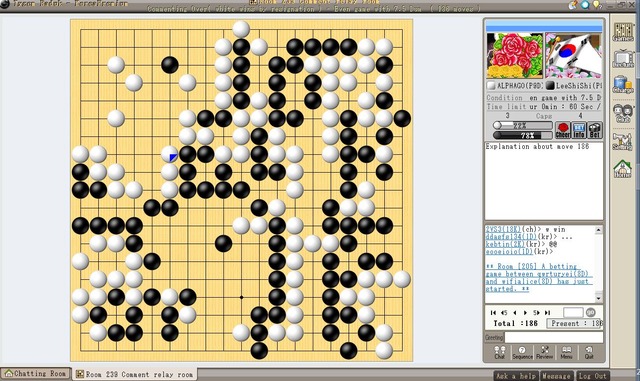This screenshot has width=640, height=381.
Task: Click the Review button
Action: point(544,352)
